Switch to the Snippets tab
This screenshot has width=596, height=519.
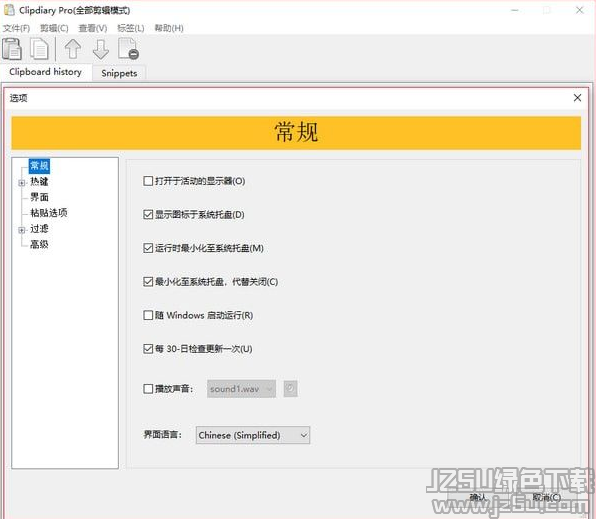coord(119,73)
